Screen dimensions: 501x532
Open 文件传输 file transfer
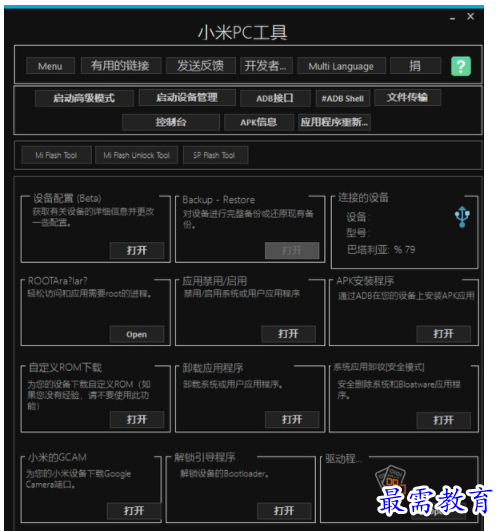click(407, 98)
